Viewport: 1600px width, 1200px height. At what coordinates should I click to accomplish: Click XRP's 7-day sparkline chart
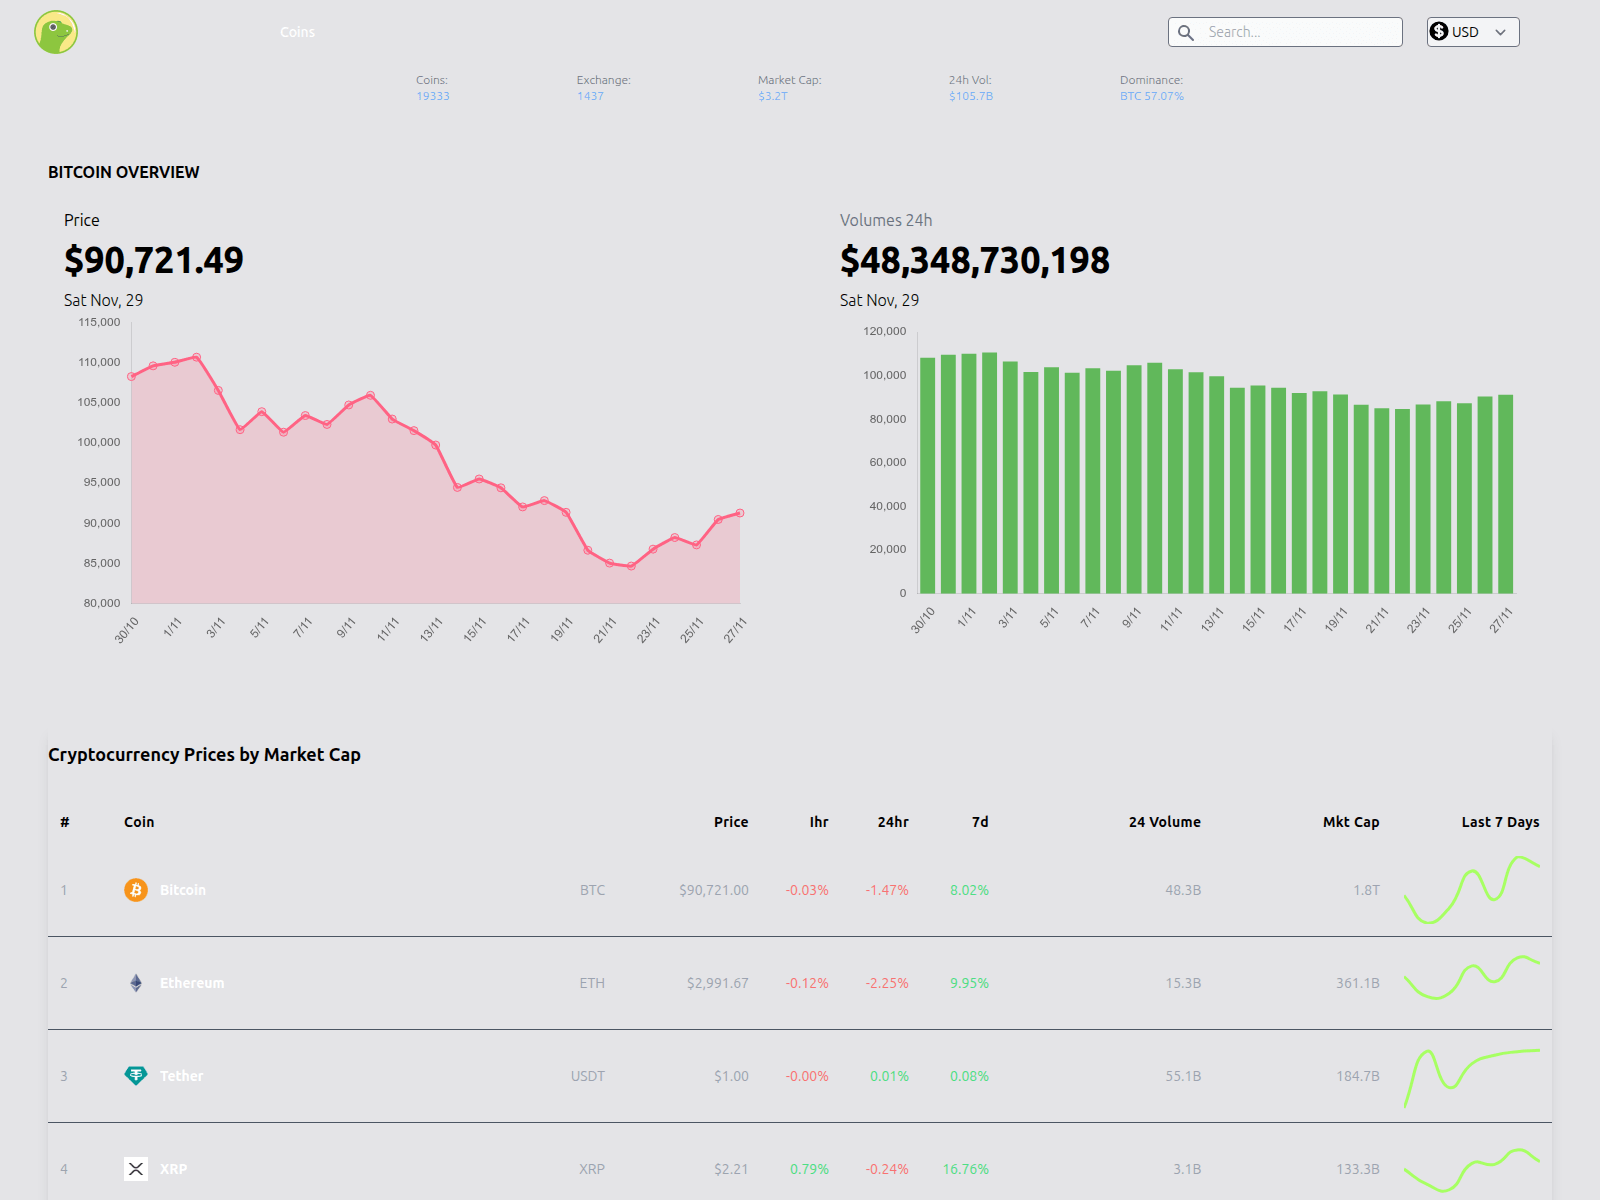coord(1472,1169)
